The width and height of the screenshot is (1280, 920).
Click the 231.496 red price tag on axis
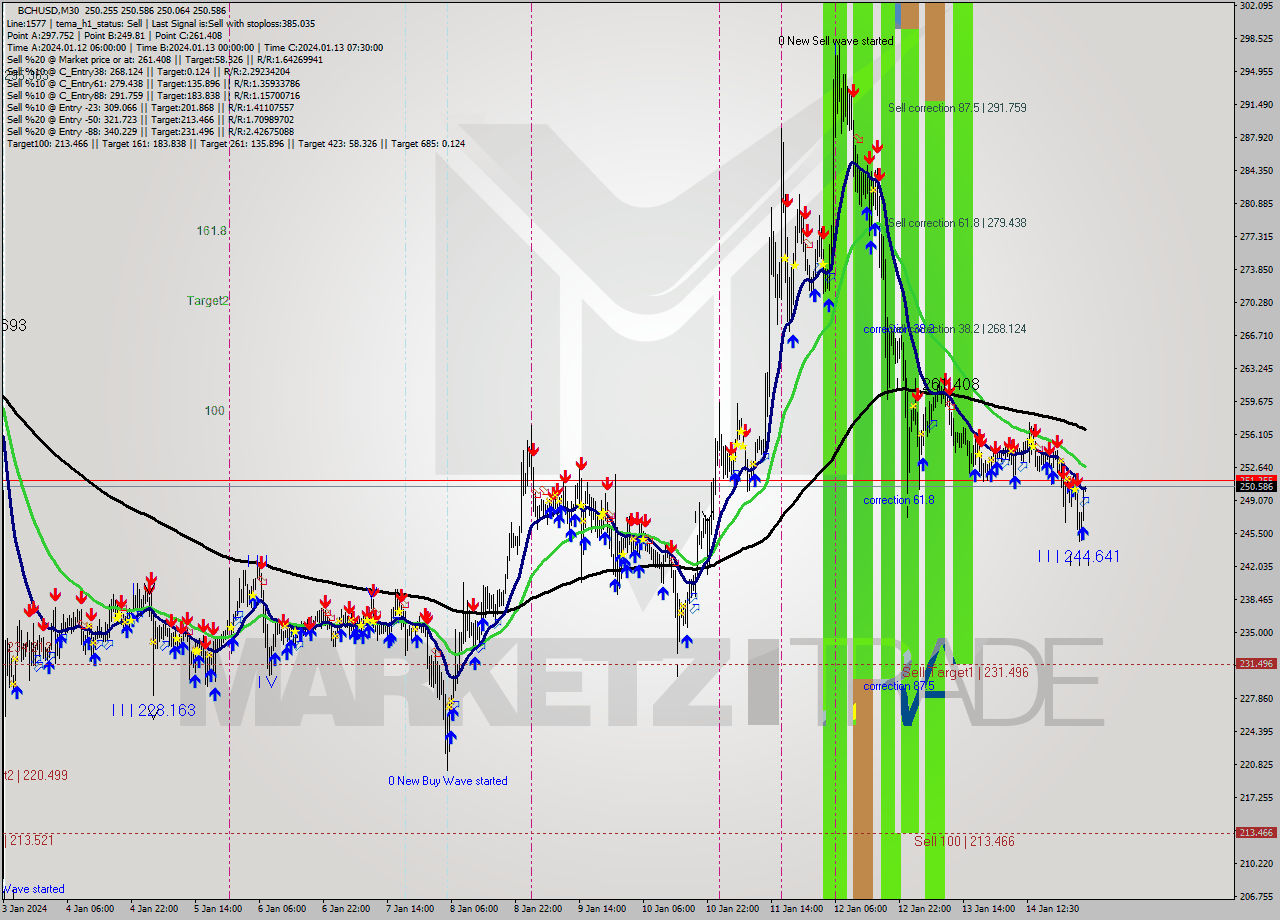1256,663
